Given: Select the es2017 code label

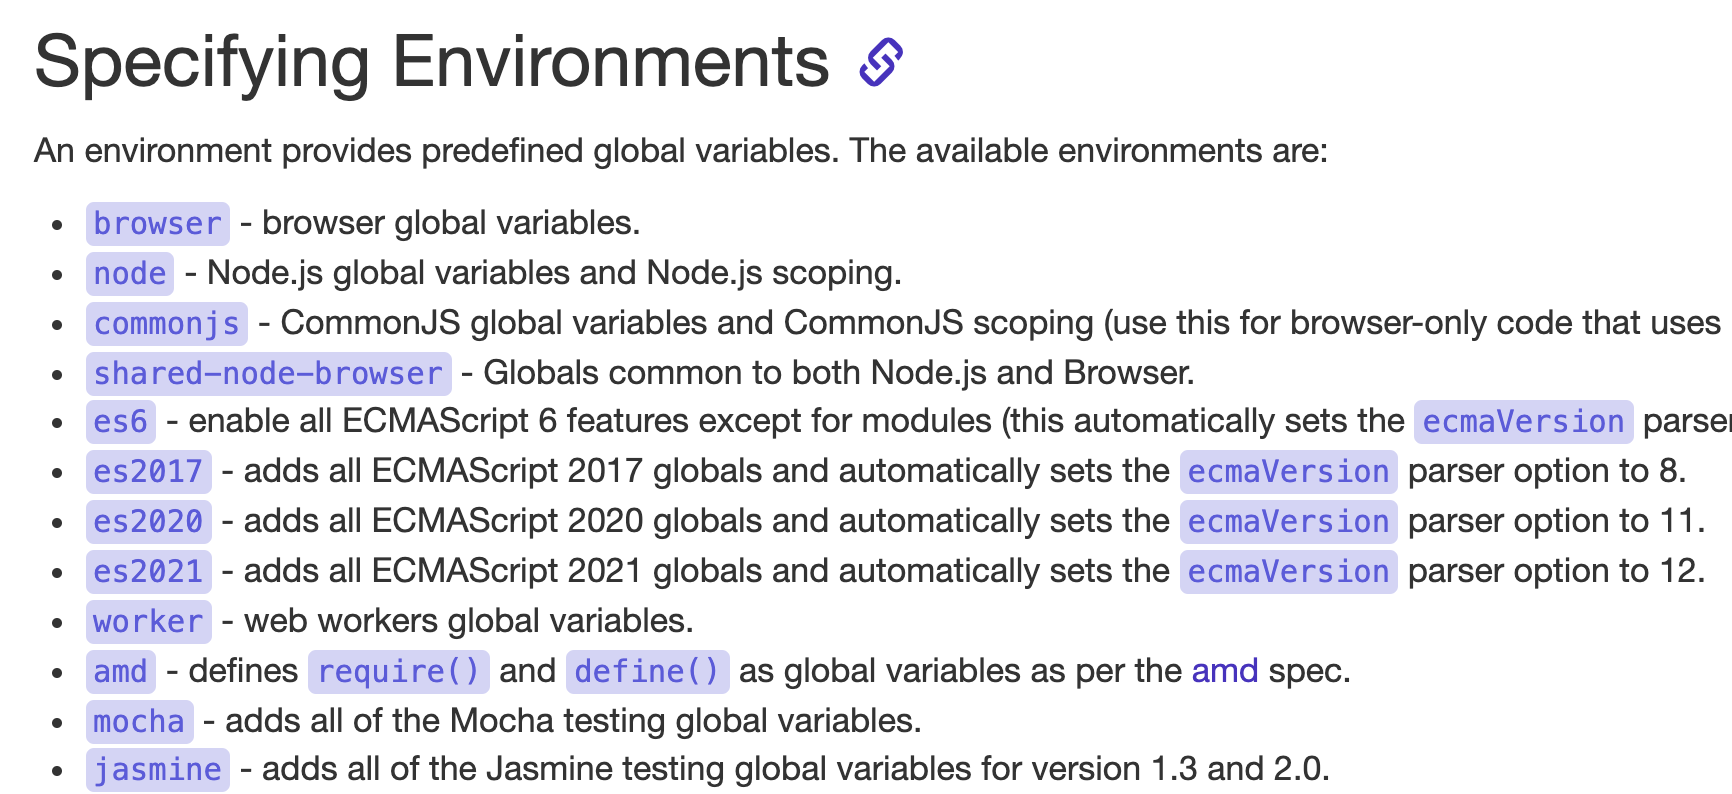Looking at the screenshot, I should (x=148, y=471).
